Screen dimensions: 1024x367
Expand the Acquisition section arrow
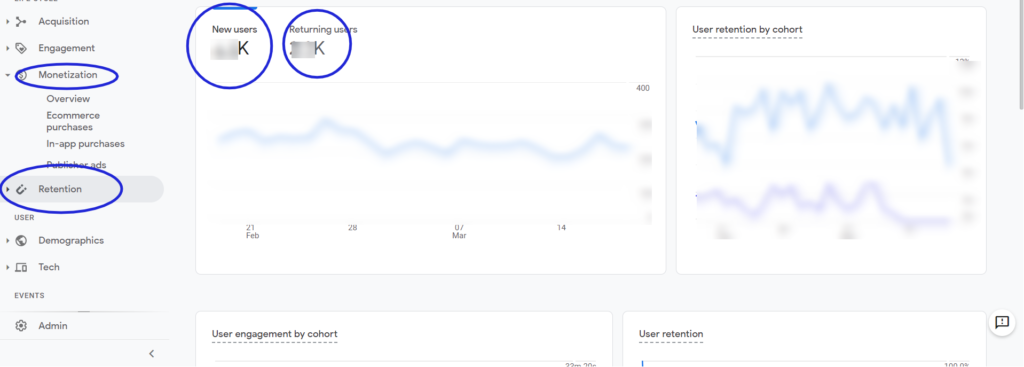tap(8, 22)
